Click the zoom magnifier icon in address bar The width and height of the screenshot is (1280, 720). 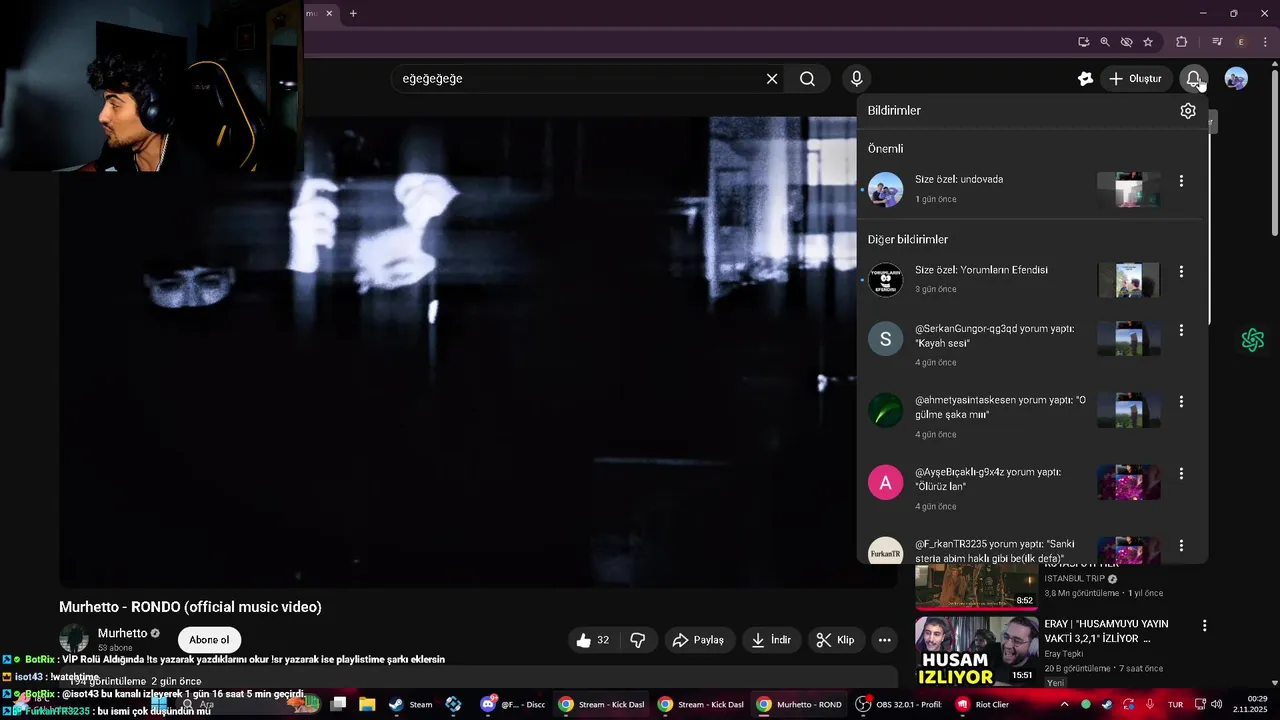click(1105, 42)
